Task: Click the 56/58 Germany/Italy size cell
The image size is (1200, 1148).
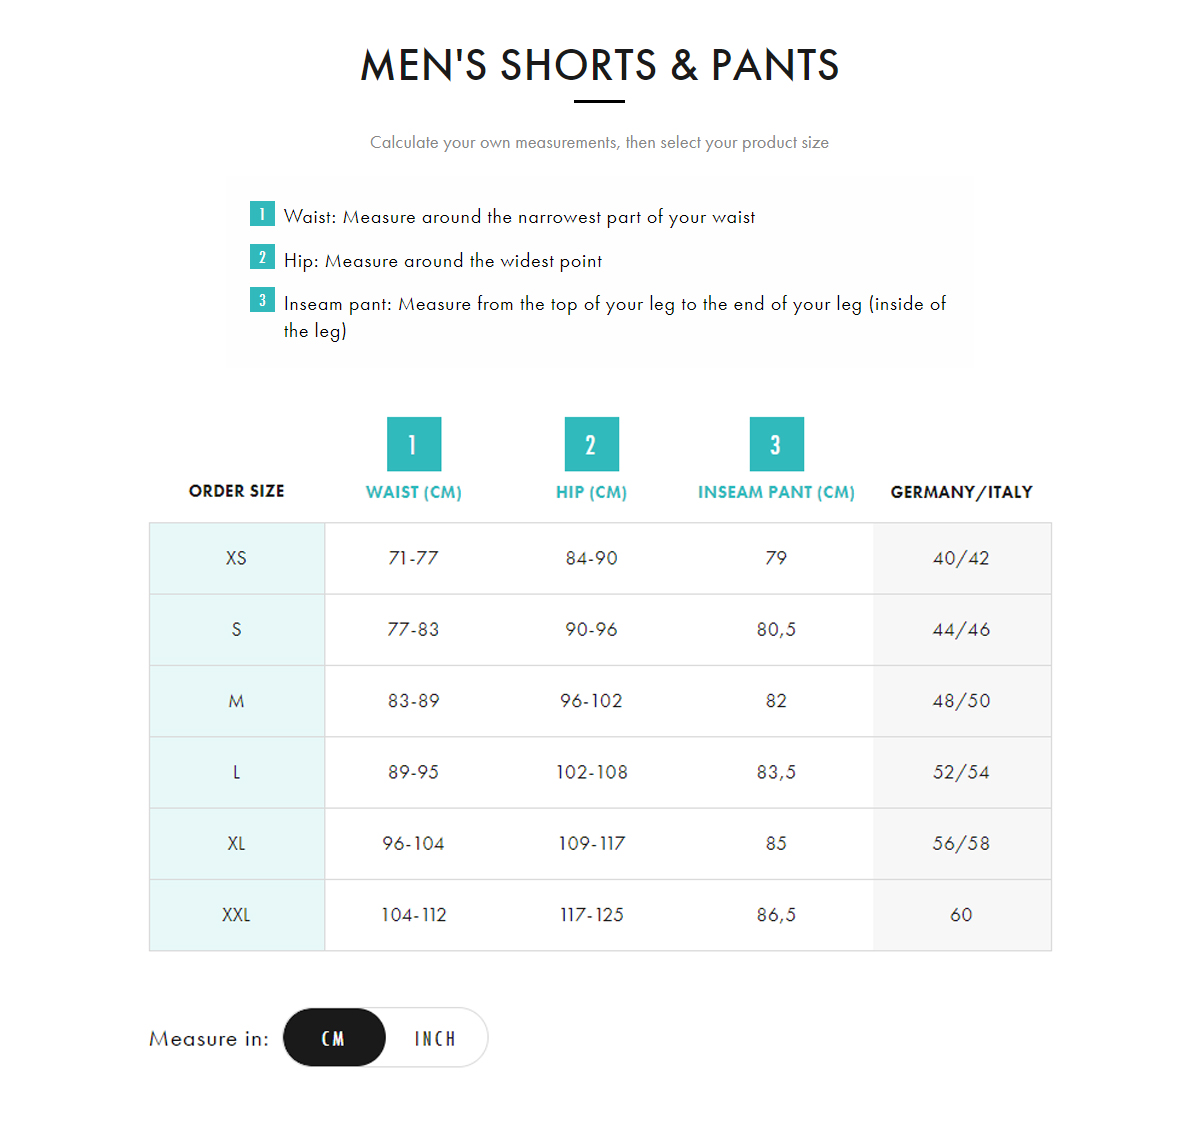Action: point(962,844)
